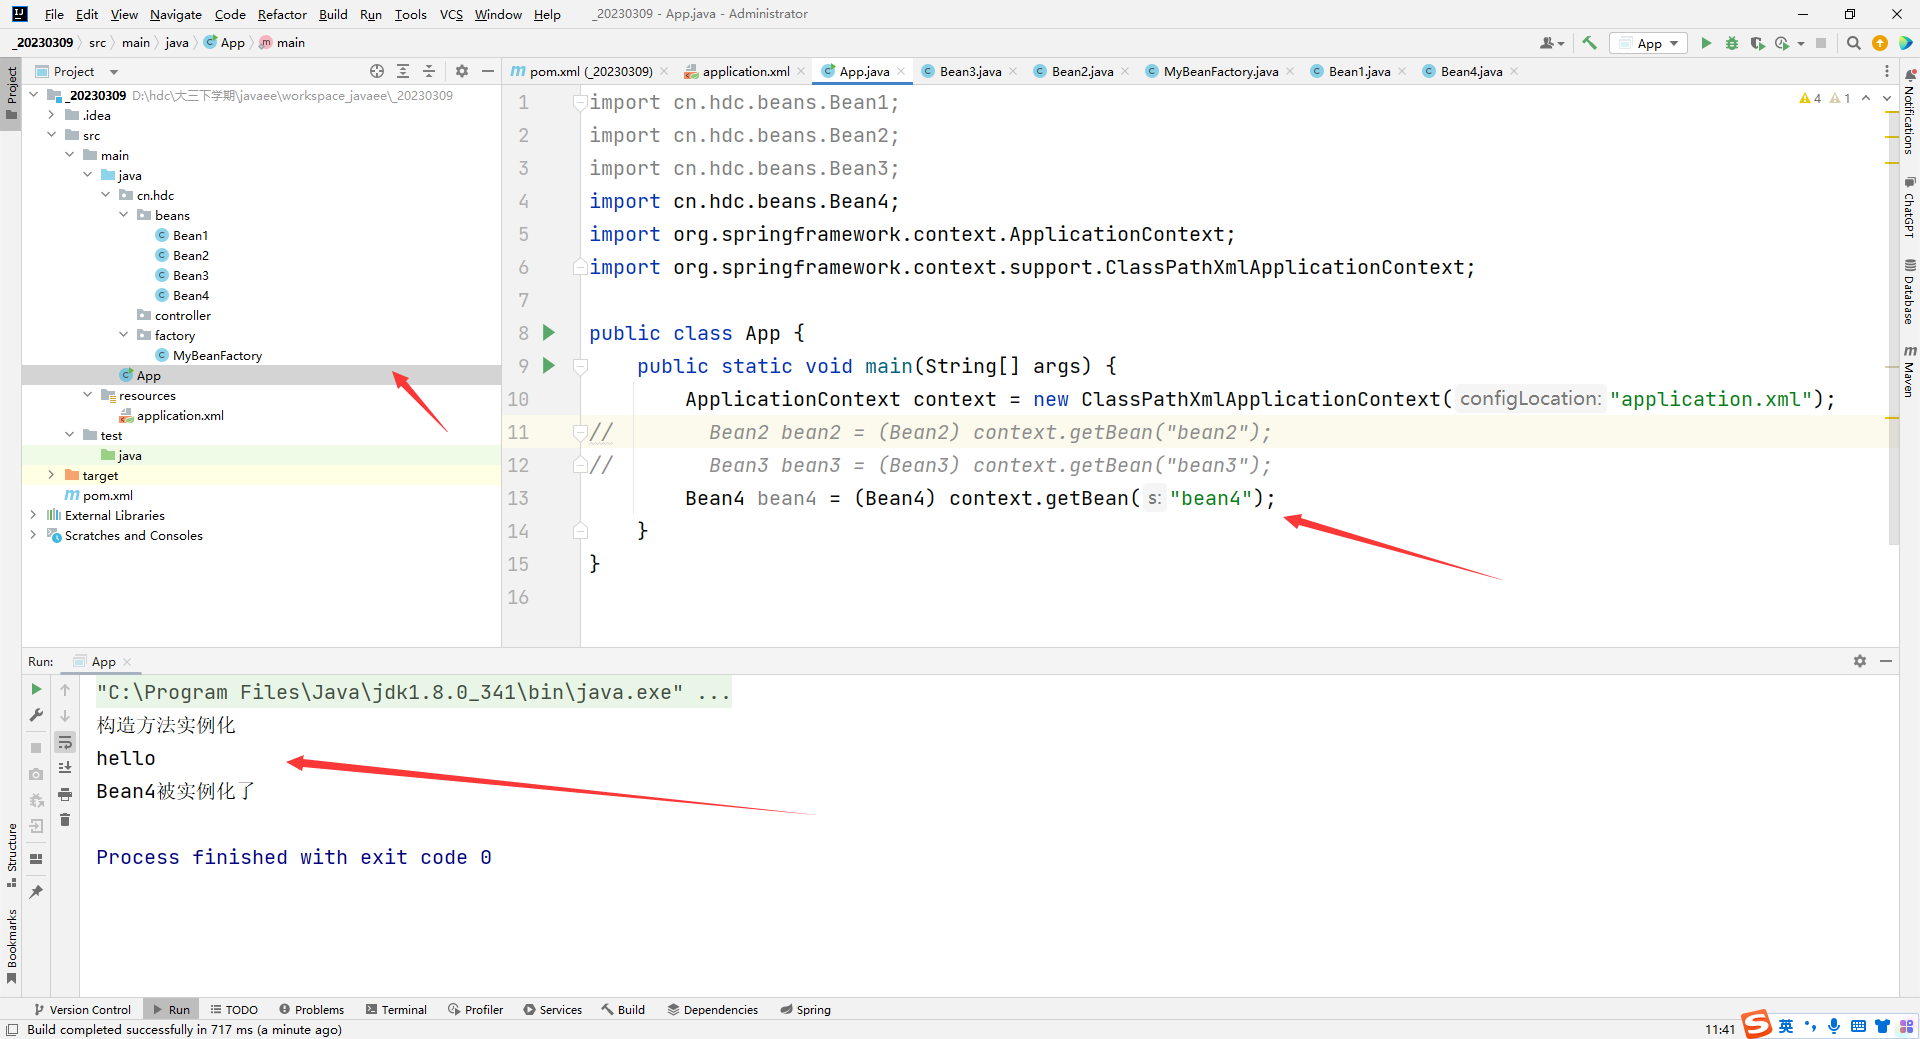Image resolution: width=1920 pixels, height=1039 pixels.
Task: Go to previous highlighted error arrow
Action: point(1866,98)
